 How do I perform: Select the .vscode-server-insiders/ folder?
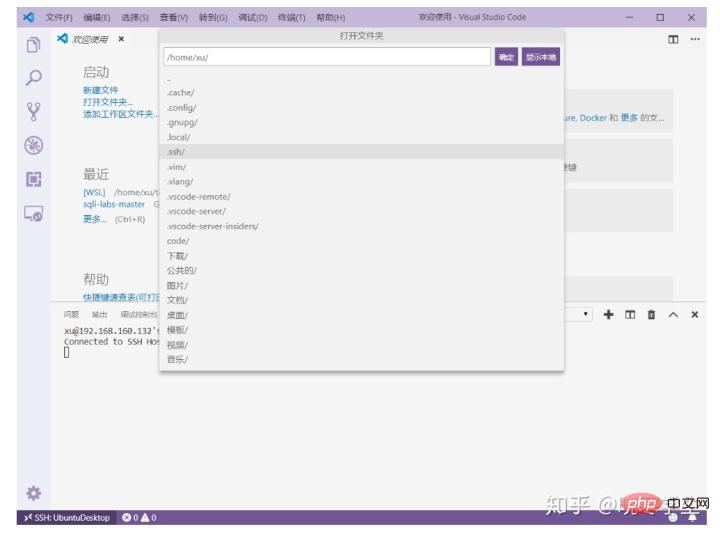pos(362,226)
